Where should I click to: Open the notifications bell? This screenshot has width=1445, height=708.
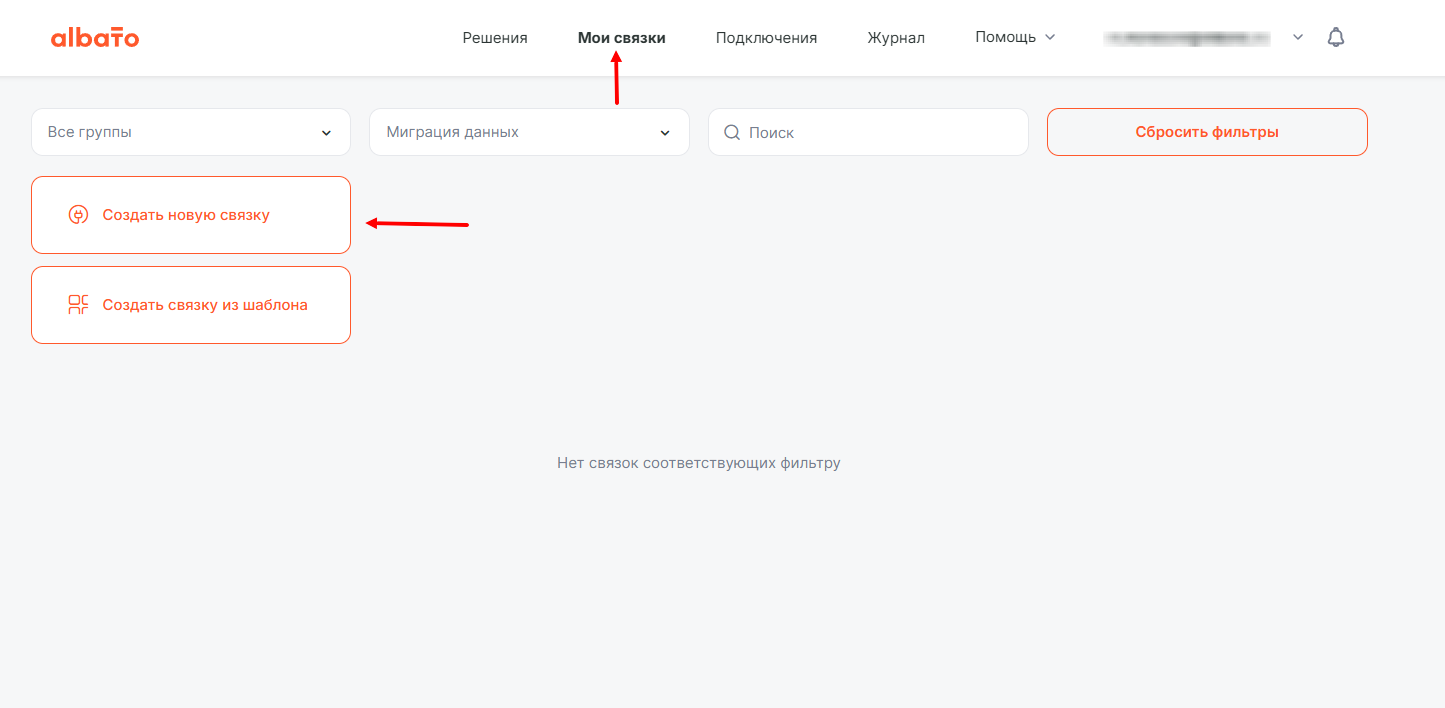1335,37
